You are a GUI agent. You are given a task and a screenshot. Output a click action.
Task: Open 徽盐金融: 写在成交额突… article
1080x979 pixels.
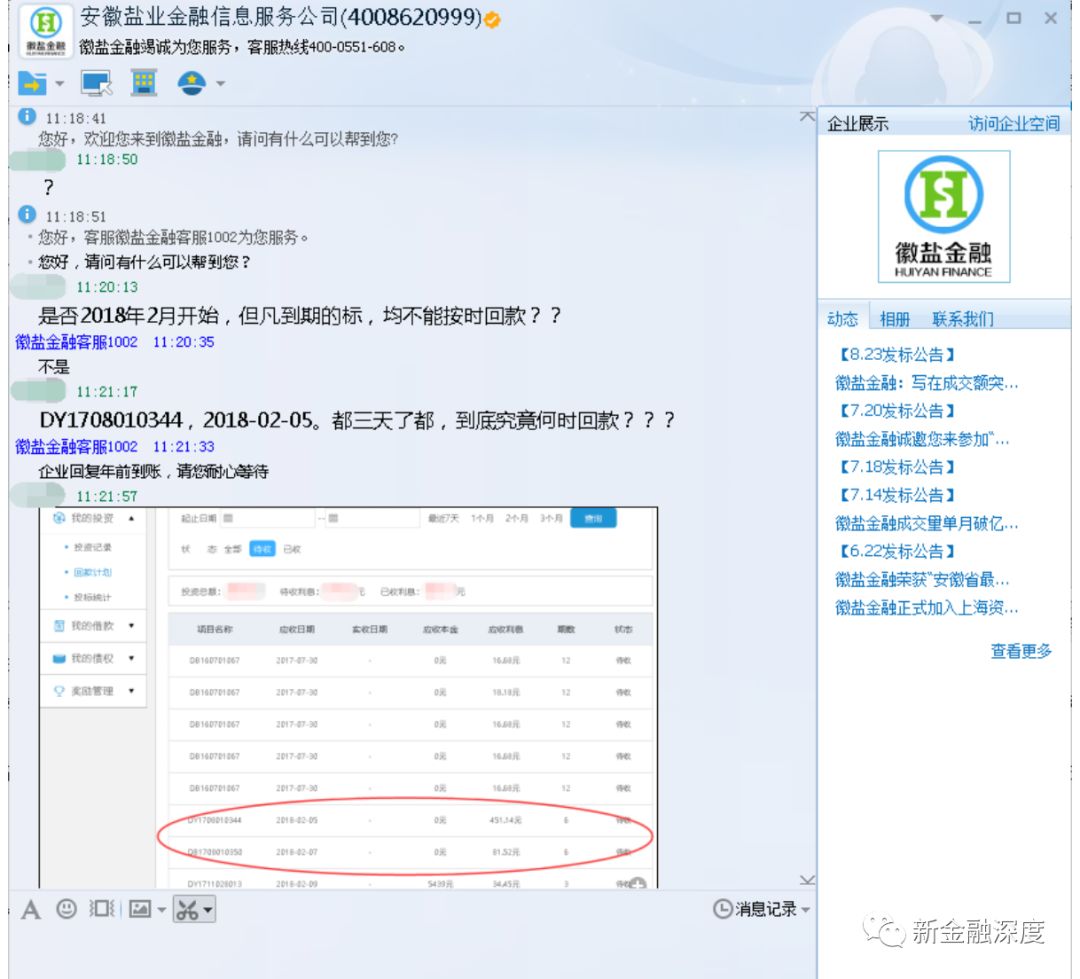tap(926, 383)
